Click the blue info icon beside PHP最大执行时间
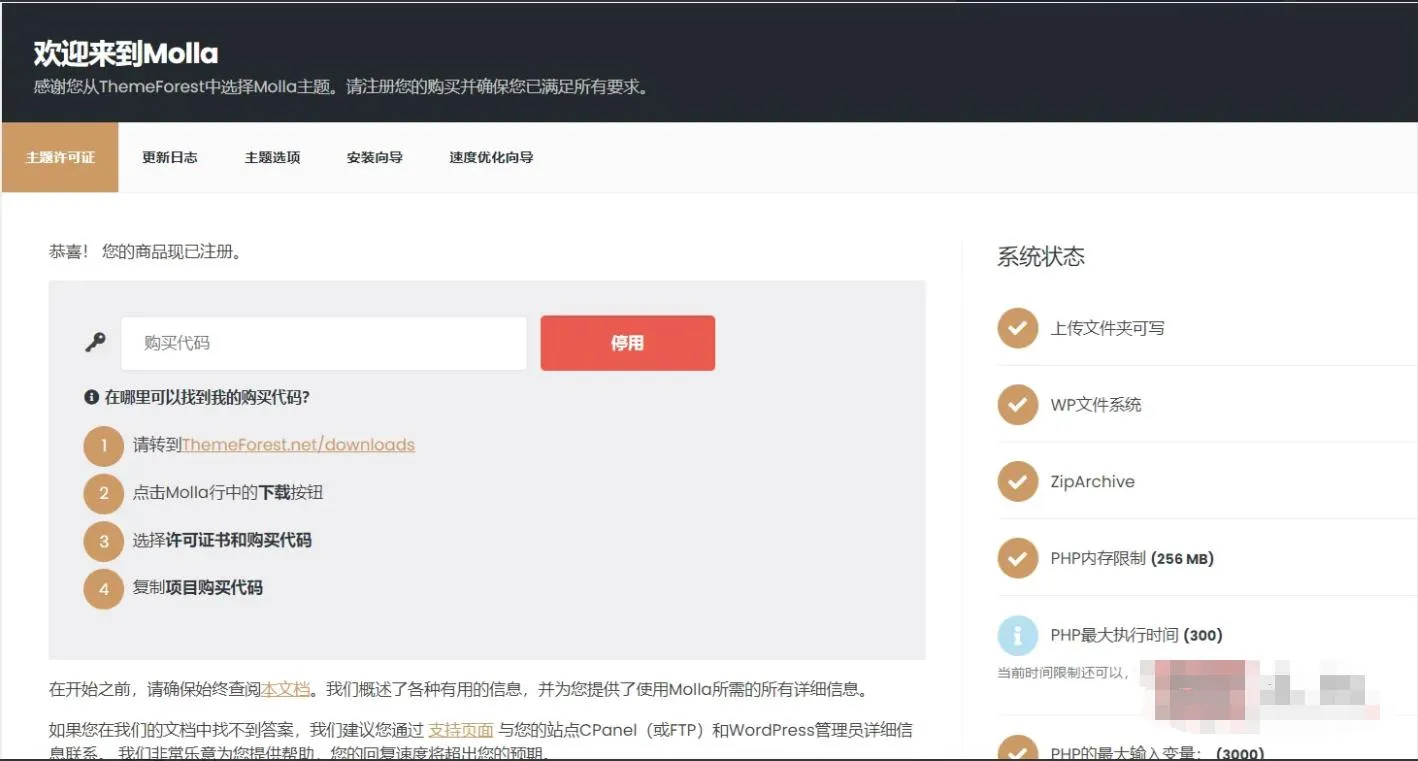Screen dimensions: 1418x761 (x=1018, y=635)
